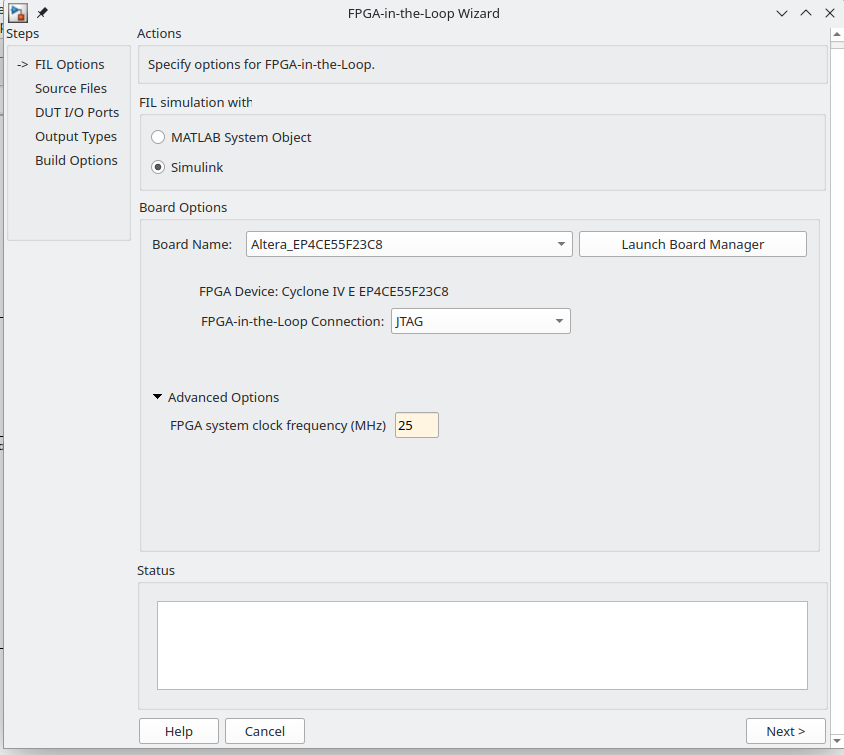Click the title bar upward chevron icon
The image size is (844, 755).
coord(806,13)
